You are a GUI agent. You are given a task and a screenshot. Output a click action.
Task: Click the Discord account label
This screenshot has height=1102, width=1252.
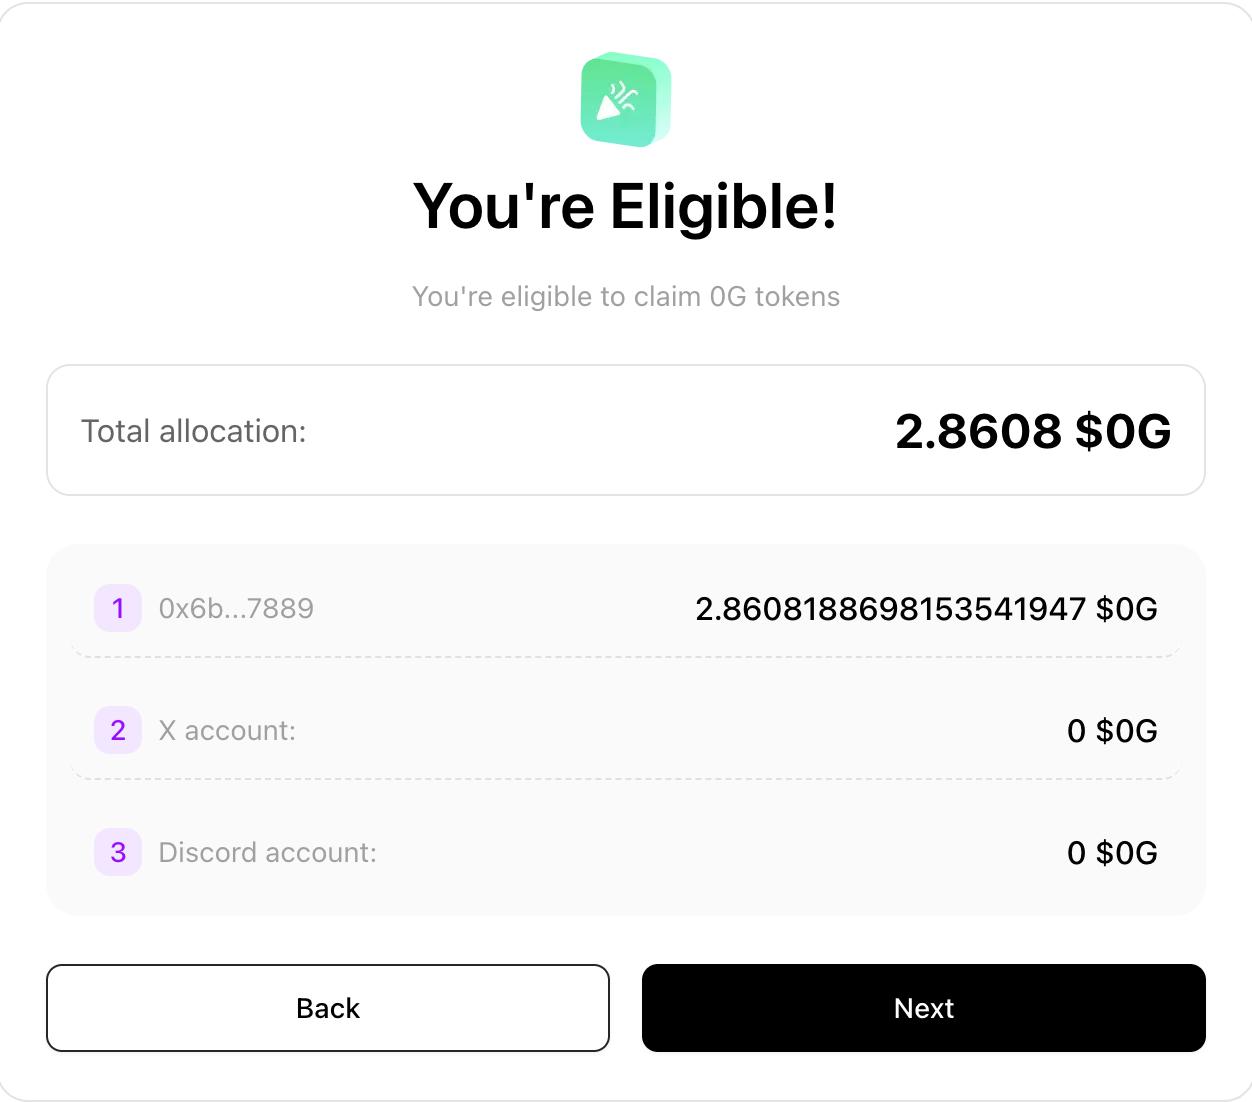[268, 853]
